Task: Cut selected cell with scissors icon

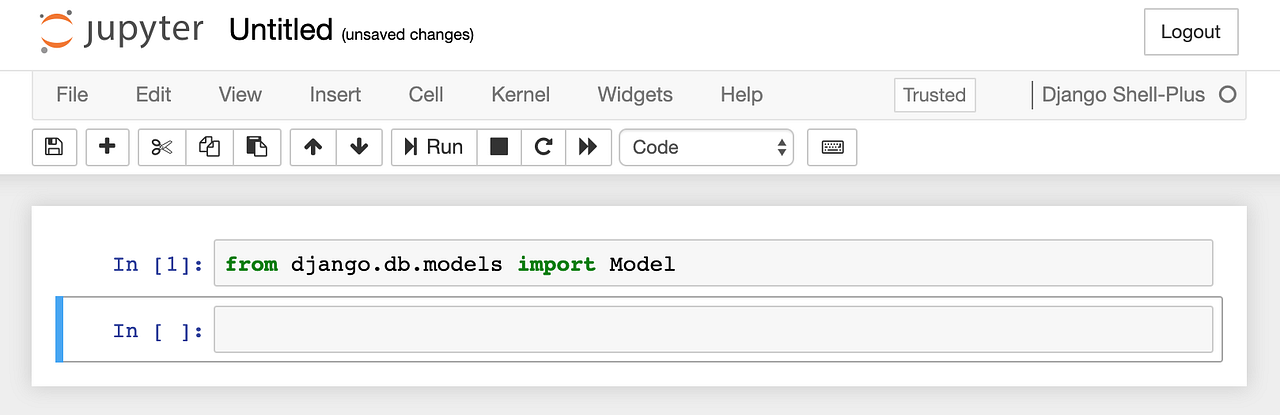Action: [x=162, y=147]
